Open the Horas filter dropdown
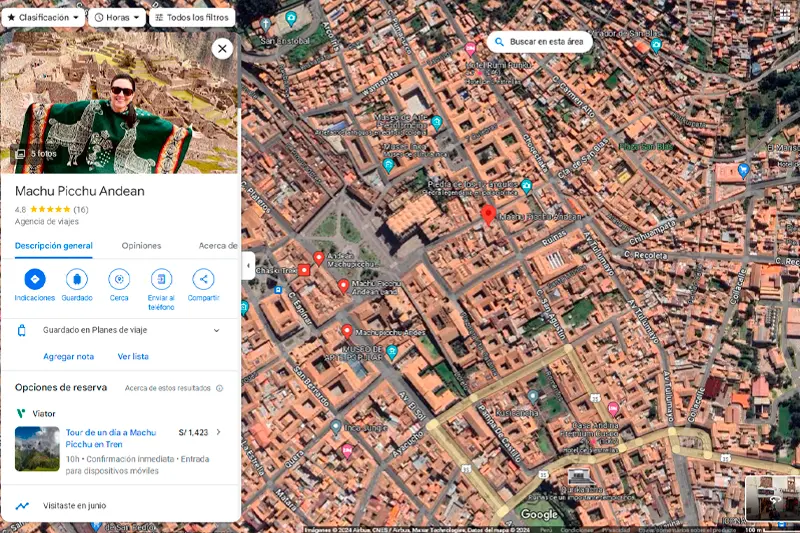 point(117,17)
